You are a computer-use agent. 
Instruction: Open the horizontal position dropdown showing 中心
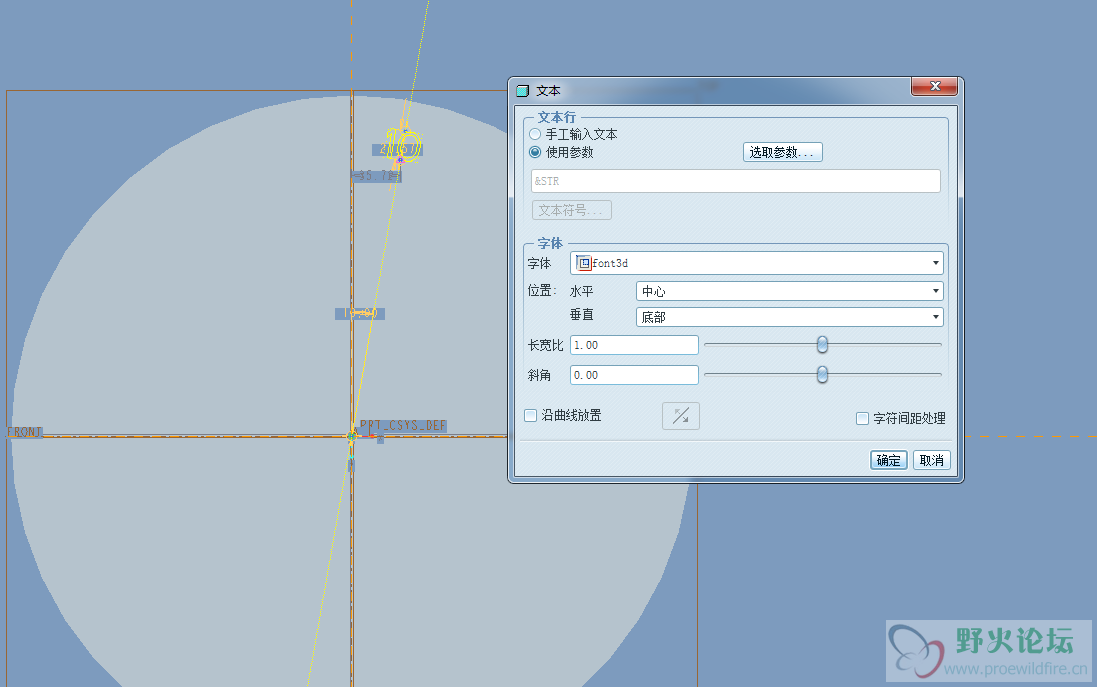[789, 291]
